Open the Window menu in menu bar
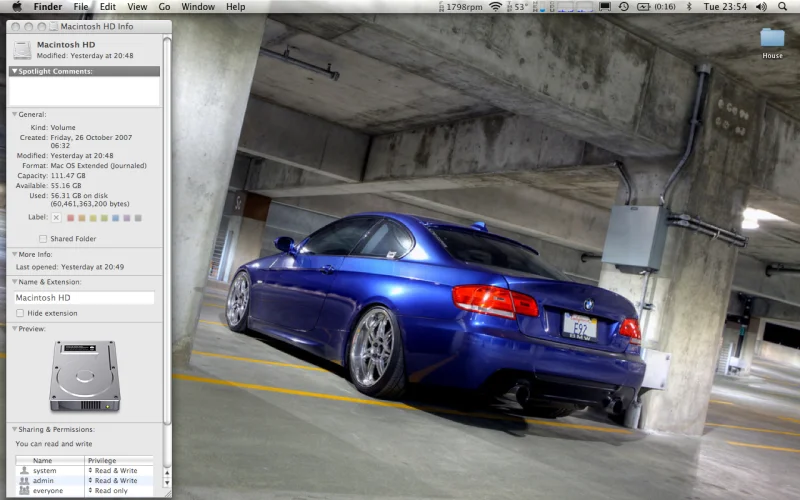This screenshot has width=800, height=500. [x=198, y=7]
